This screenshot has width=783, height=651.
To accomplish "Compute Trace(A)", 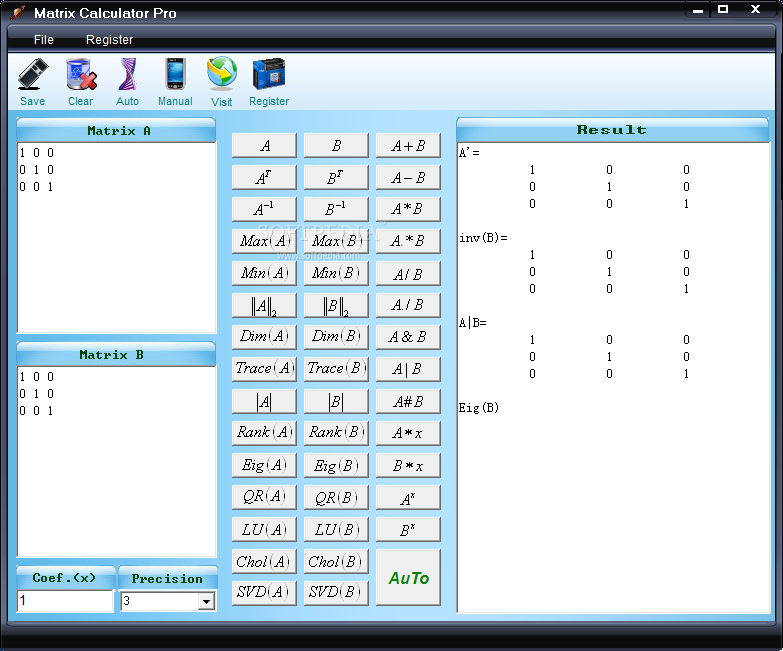I will (264, 369).
